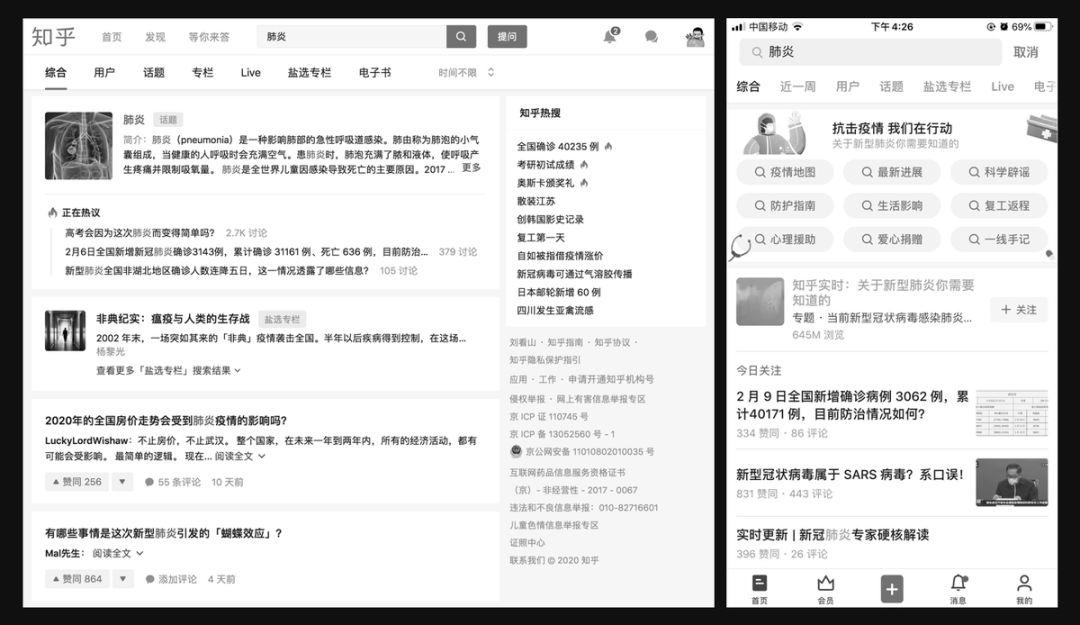This screenshot has width=1080, height=625.
Task: Click the downvote arrow next to 赞同 864
Action: [x=122, y=579]
